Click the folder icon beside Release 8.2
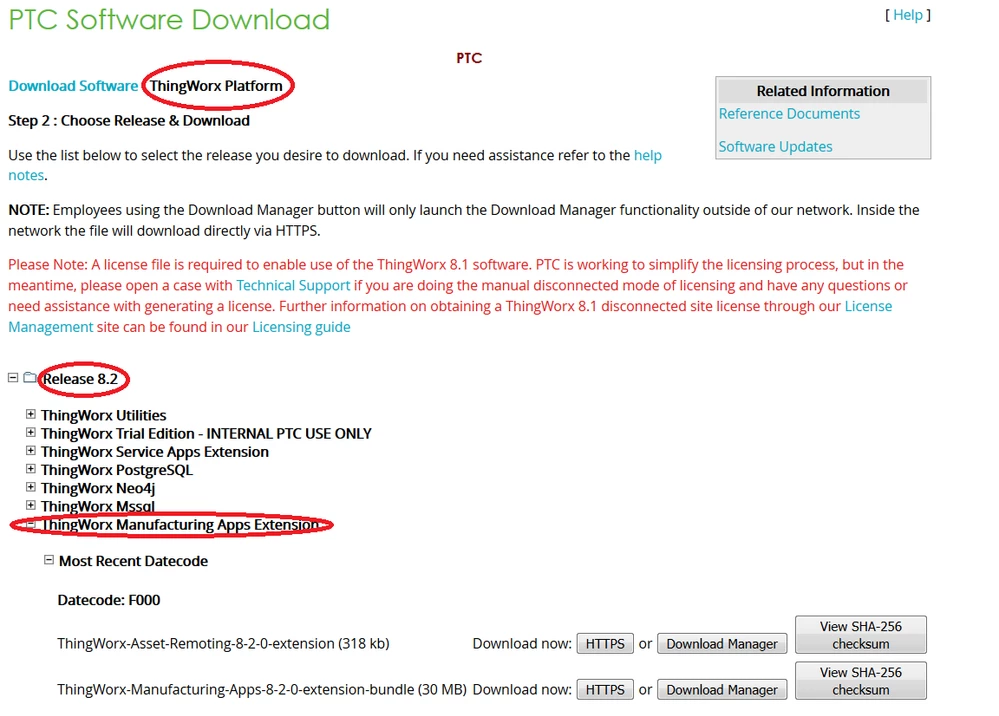The image size is (999, 716). pos(29,378)
